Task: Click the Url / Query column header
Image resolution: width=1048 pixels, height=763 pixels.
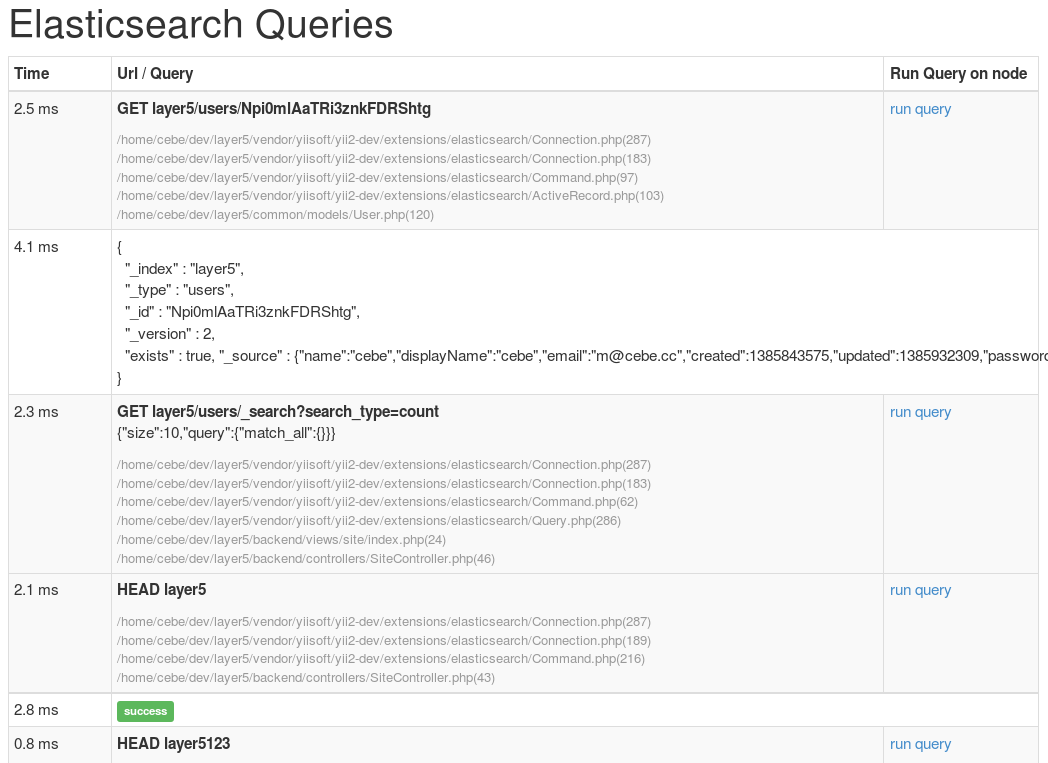Action: tap(155, 74)
